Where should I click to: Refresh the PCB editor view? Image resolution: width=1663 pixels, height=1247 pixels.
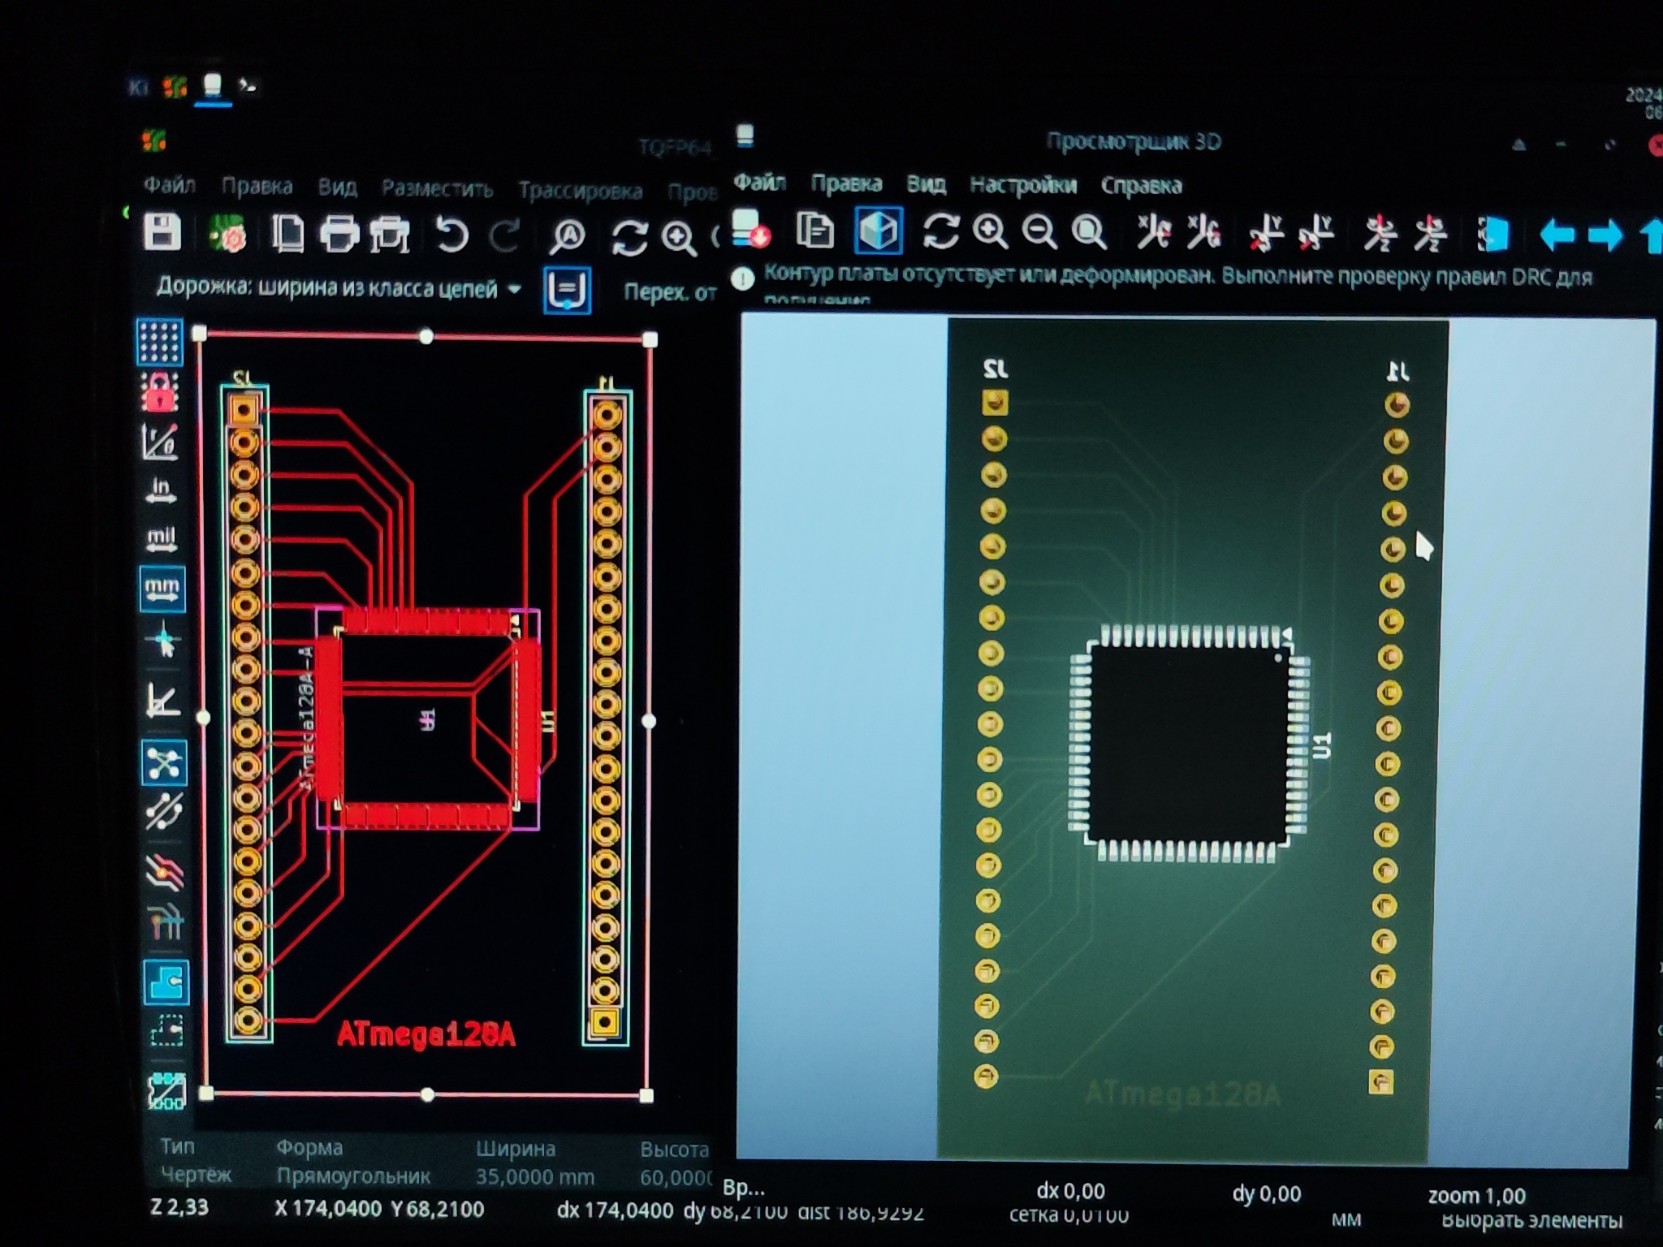629,238
